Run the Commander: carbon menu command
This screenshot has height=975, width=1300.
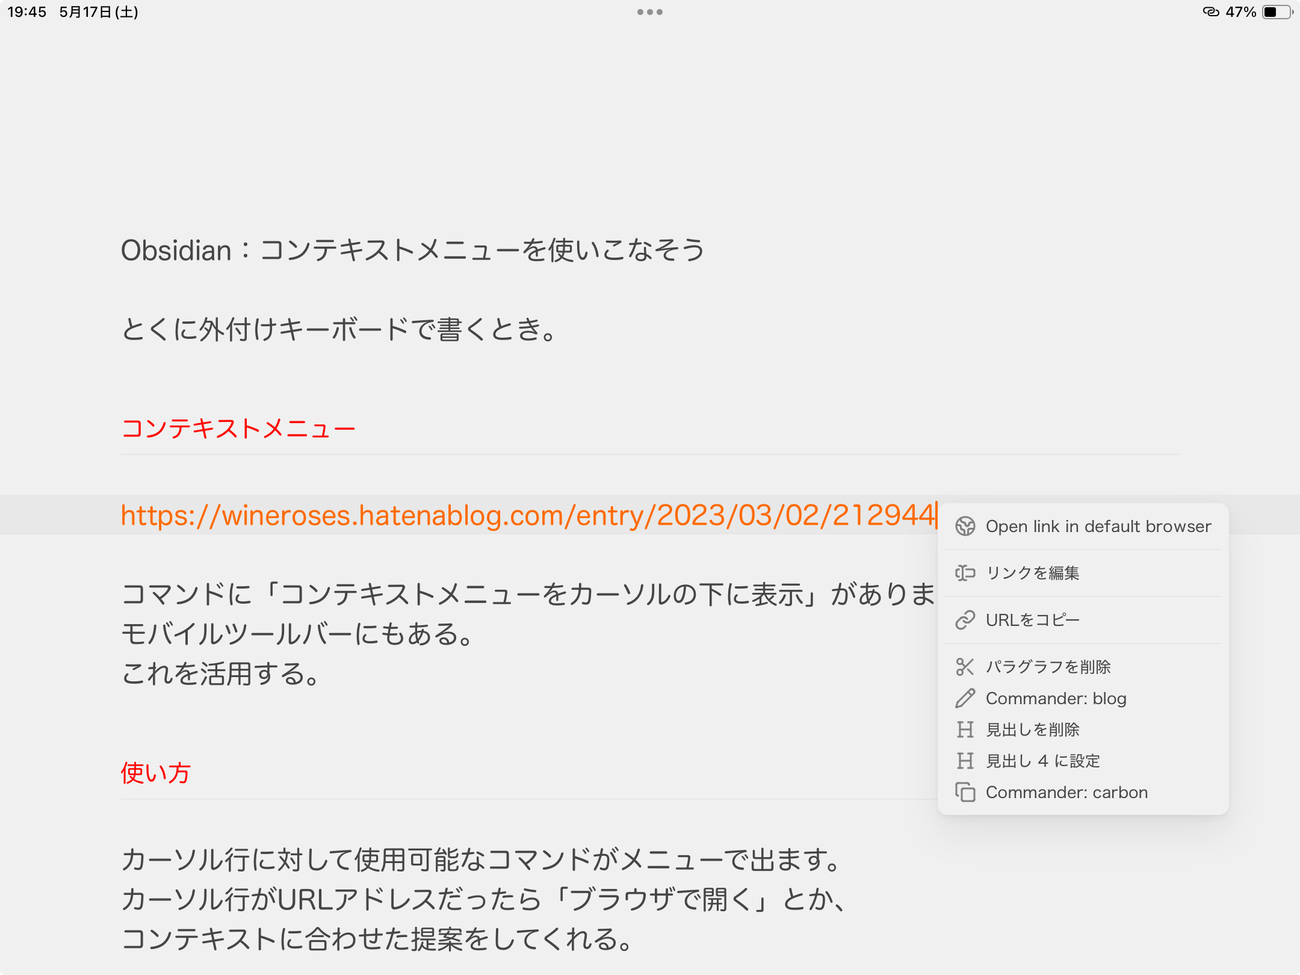pos(1083,792)
